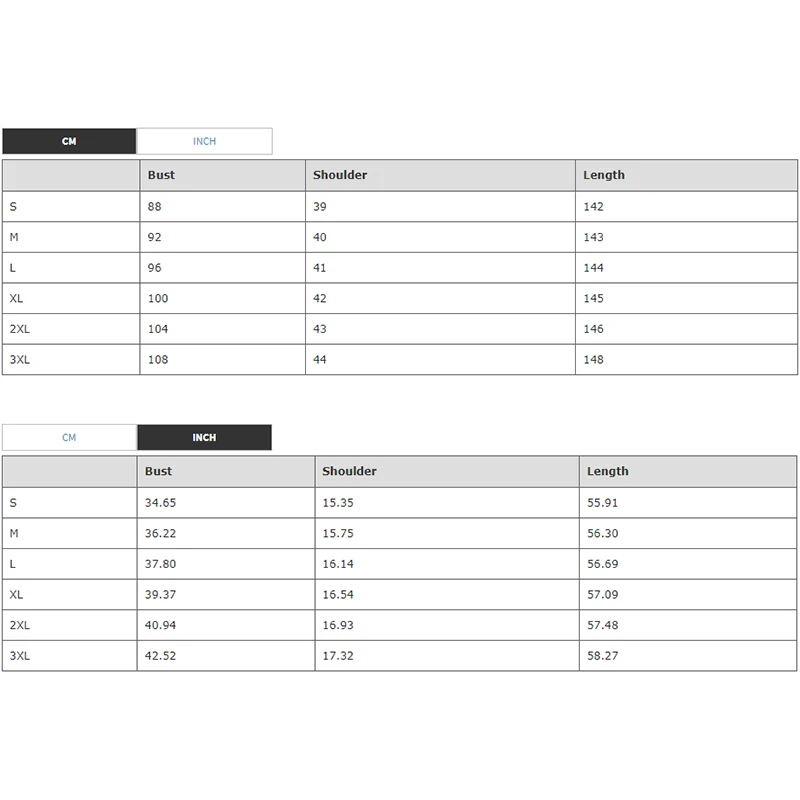800x800 pixels.
Task: Select the bust value 88 for size S
Action: pos(154,206)
